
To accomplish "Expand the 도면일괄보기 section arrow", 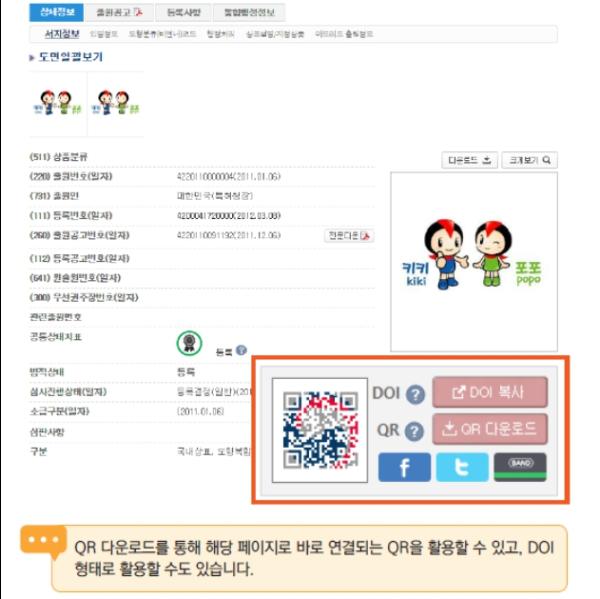I will [x=32, y=58].
